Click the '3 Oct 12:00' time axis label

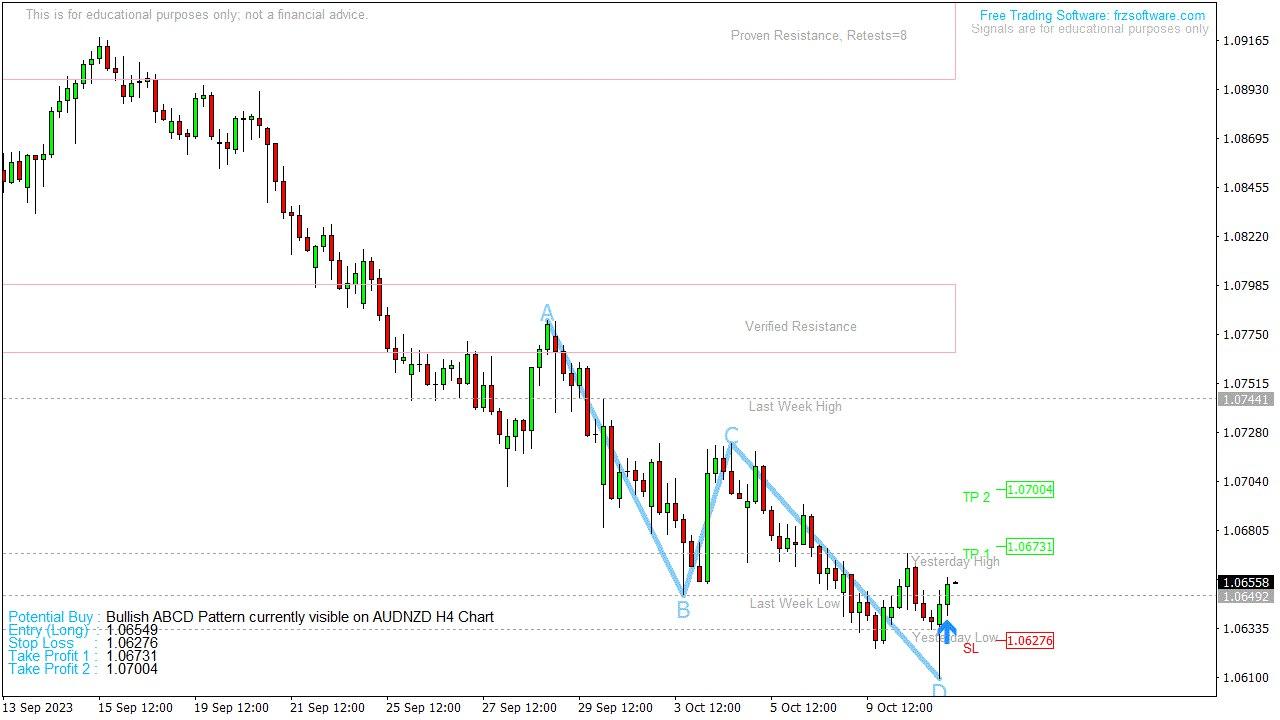pos(707,707)
